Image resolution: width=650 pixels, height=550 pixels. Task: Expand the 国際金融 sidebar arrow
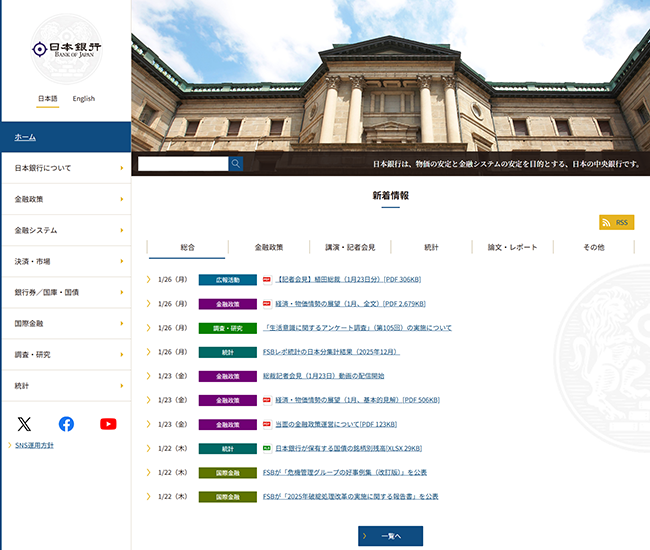(122, 323)
